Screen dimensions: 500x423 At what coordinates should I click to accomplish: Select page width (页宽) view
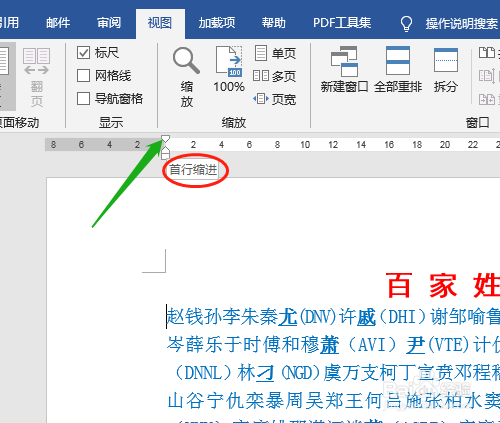(x=274, y=99)
